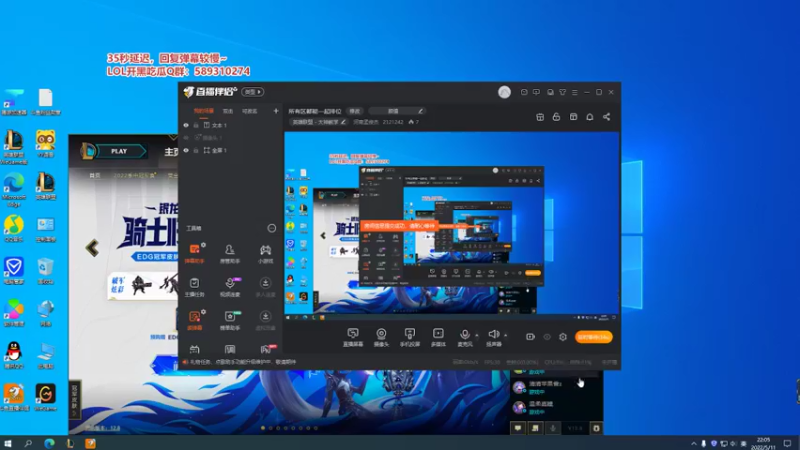
Task: Click the record video icon beside the gear
Action: coord(530,337)
